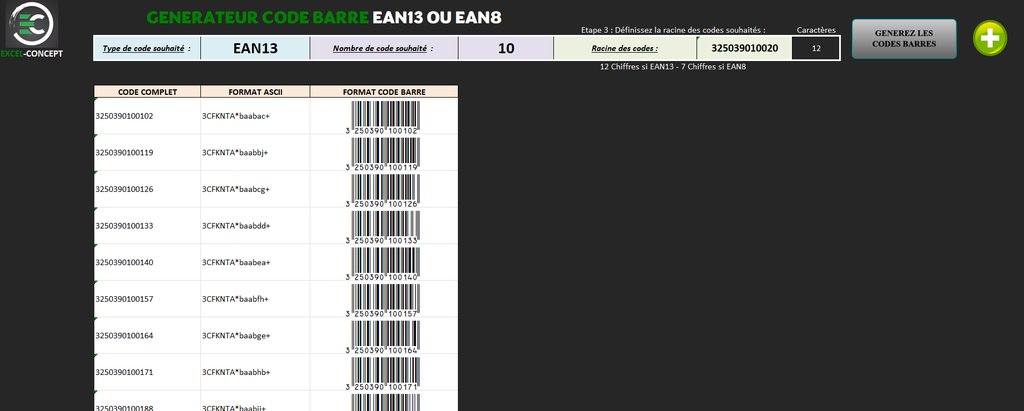Click the 'Caractères' label

click(x=816, y=30)
